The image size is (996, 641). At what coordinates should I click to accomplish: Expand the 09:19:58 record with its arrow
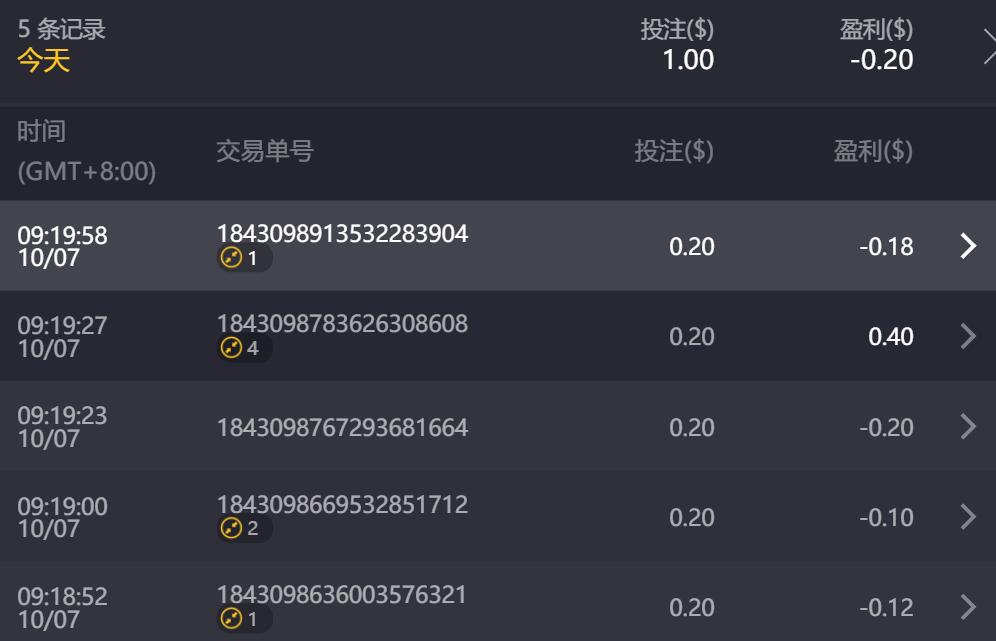pyautogui.click(x=967, y=246)
